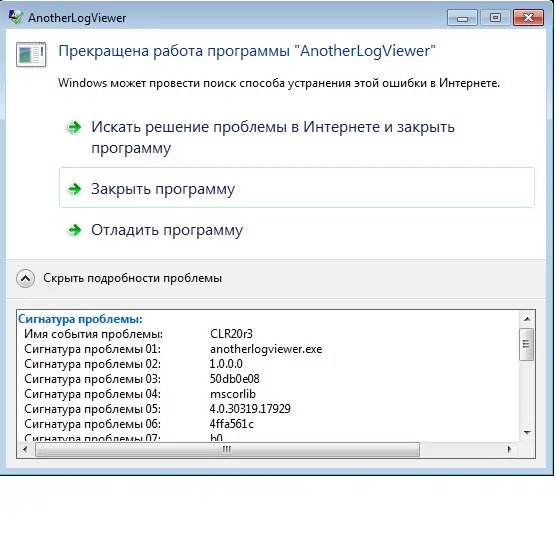
Task: Click the horizontal scrollbar left arrow
Action: point(25,449)
